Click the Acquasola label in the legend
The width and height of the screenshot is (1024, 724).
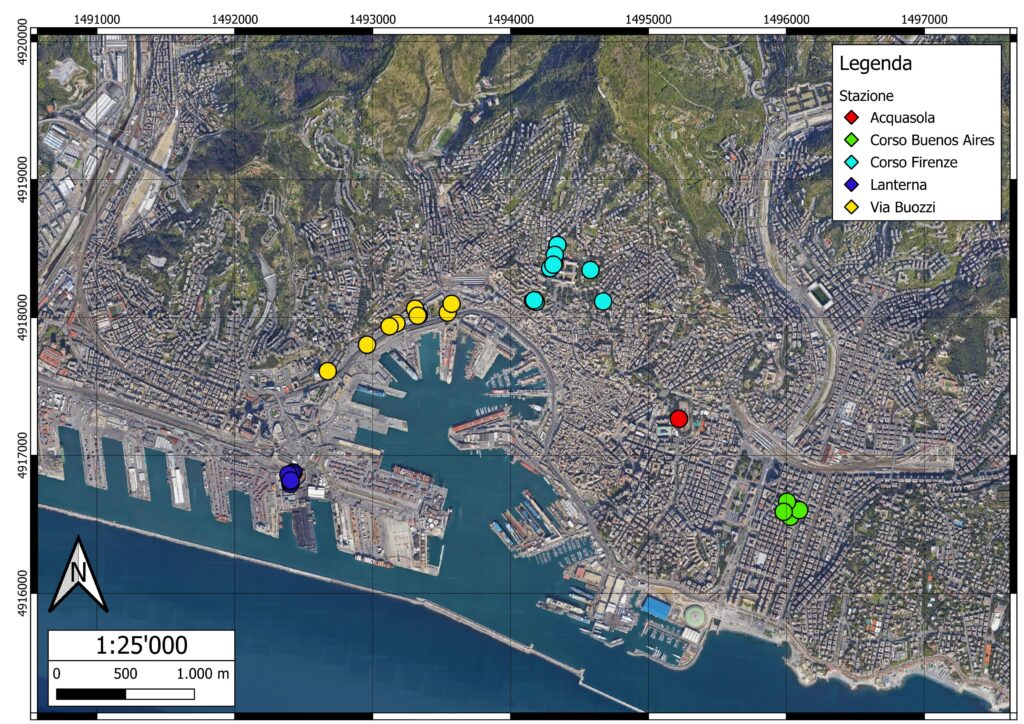coord(903,117)
